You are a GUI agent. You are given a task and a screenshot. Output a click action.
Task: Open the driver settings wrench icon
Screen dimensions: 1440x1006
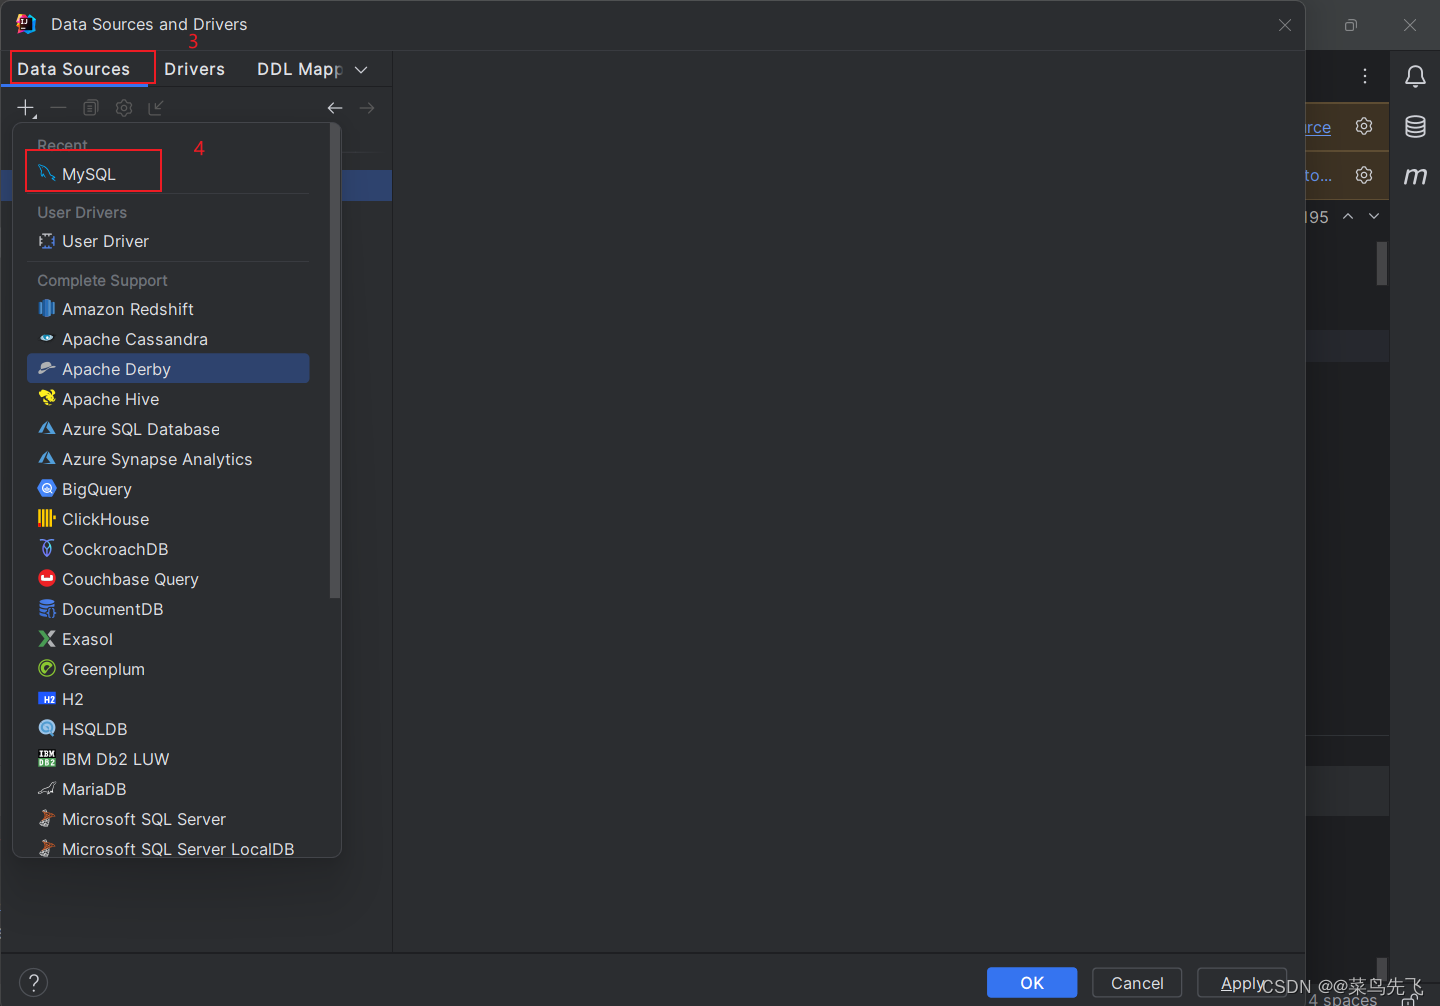pyautogui.click(x=124, y=108)
